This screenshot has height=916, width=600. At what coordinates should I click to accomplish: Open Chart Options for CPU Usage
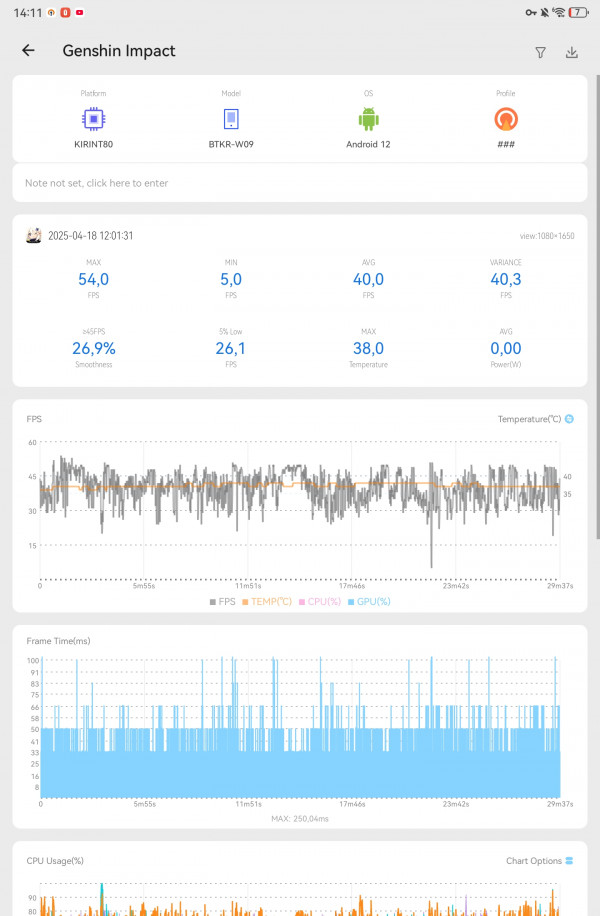(540, 861)
